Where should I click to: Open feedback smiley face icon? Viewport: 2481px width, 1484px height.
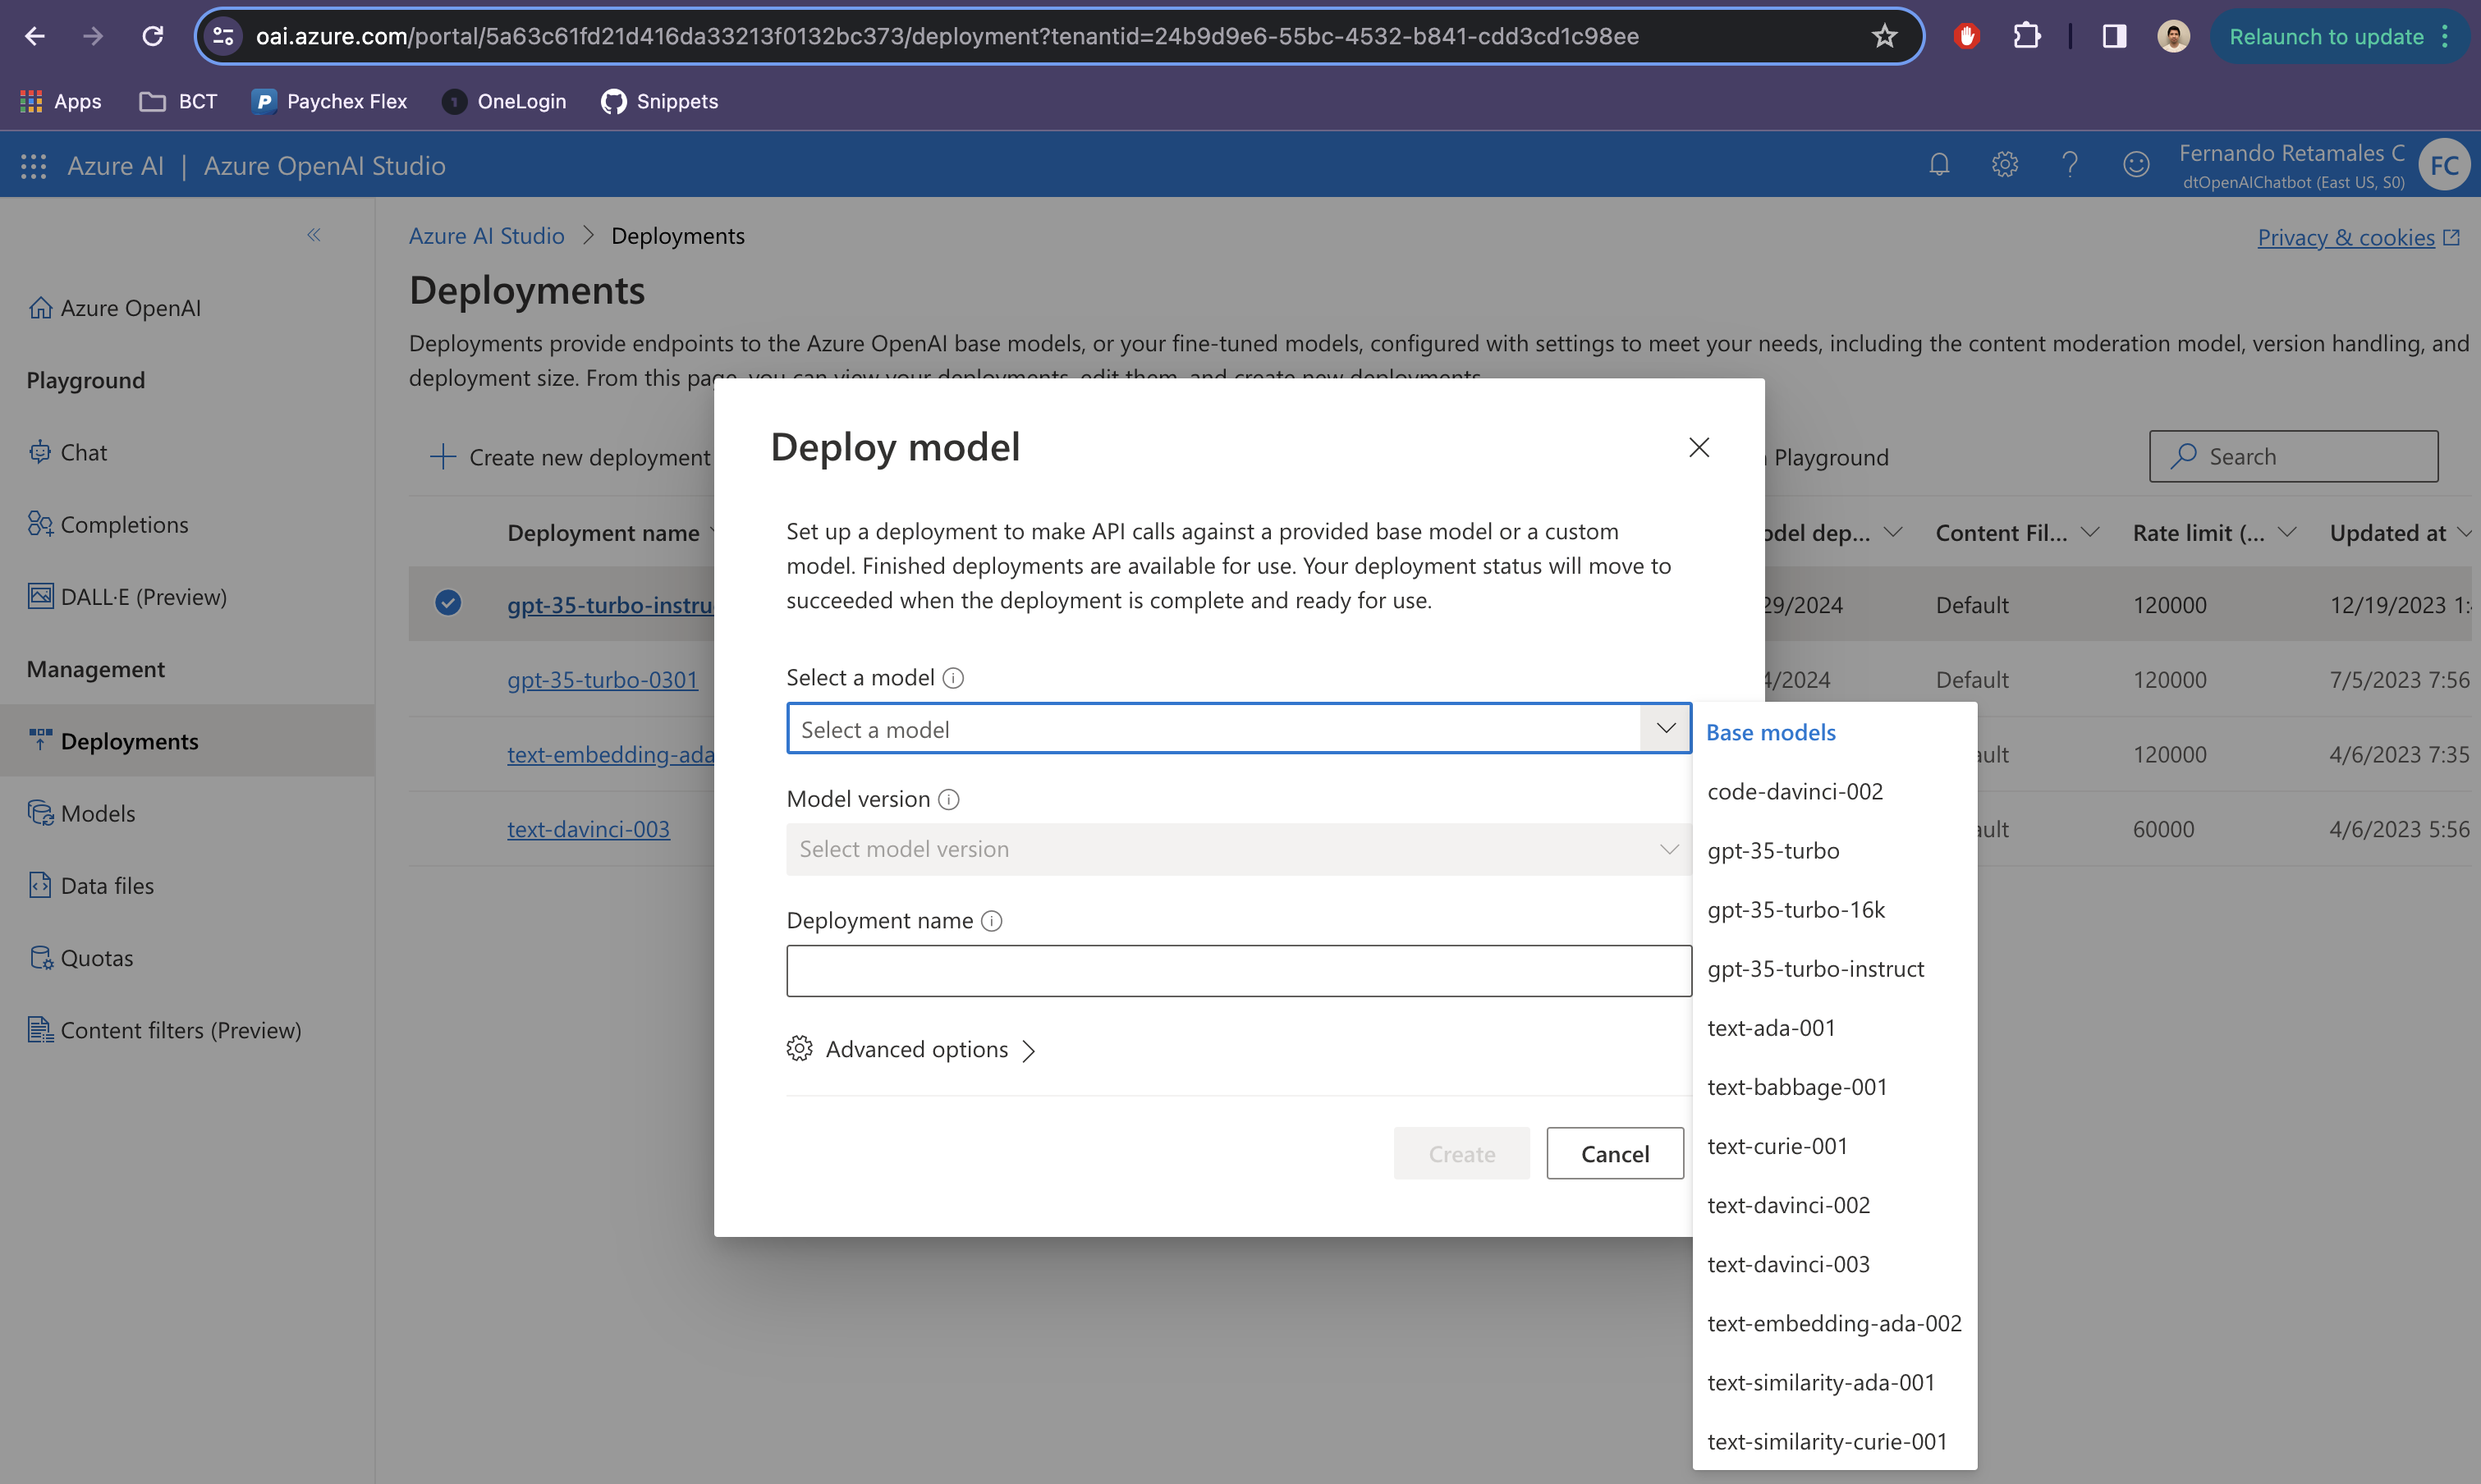2136,165
